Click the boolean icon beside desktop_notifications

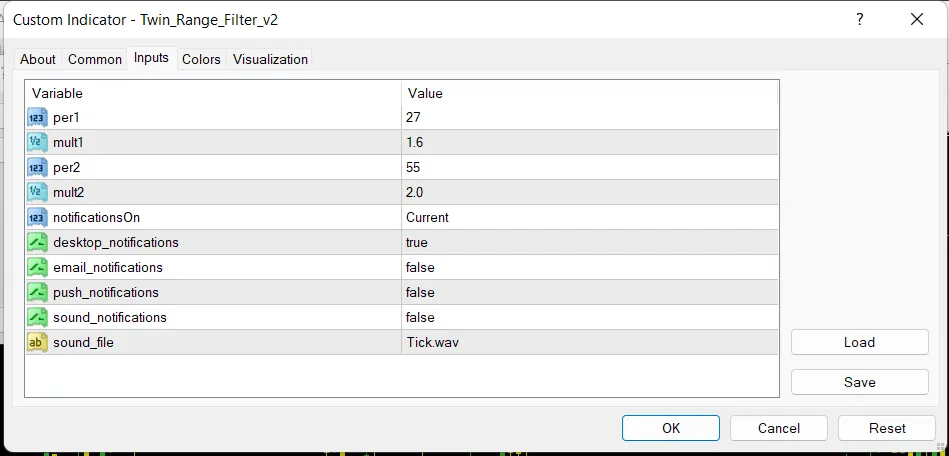coord(38,242)
